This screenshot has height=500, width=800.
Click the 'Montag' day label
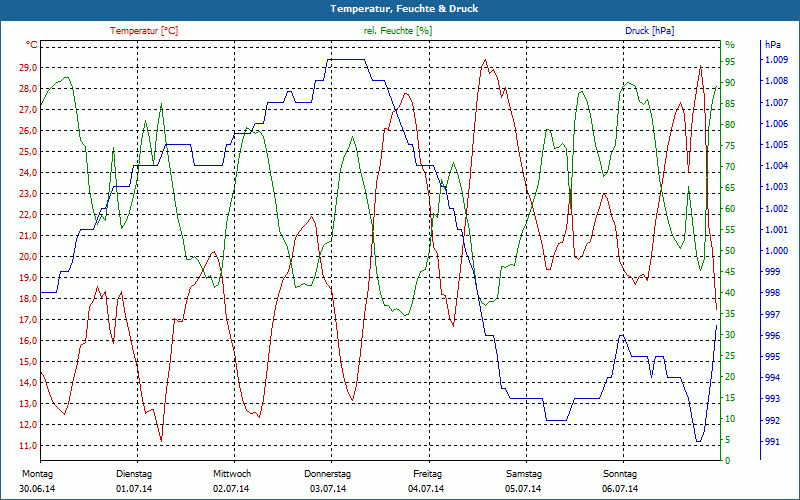[x=37, y=474]
